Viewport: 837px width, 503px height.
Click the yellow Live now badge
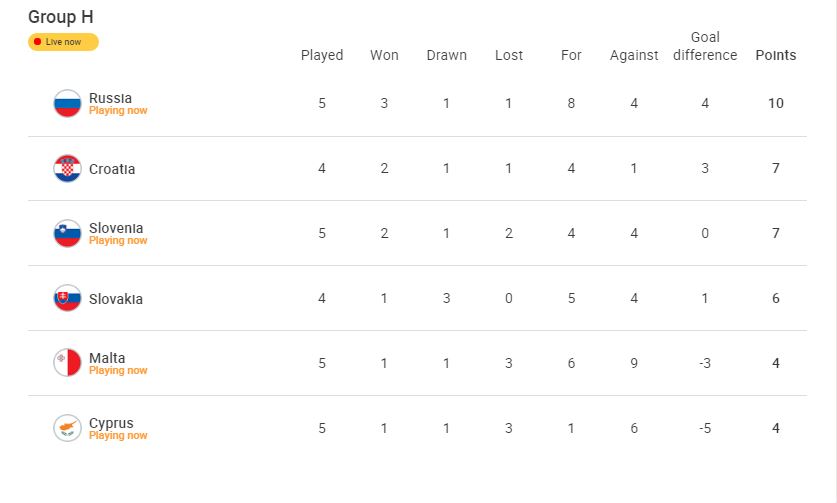[x=63, y=42]
